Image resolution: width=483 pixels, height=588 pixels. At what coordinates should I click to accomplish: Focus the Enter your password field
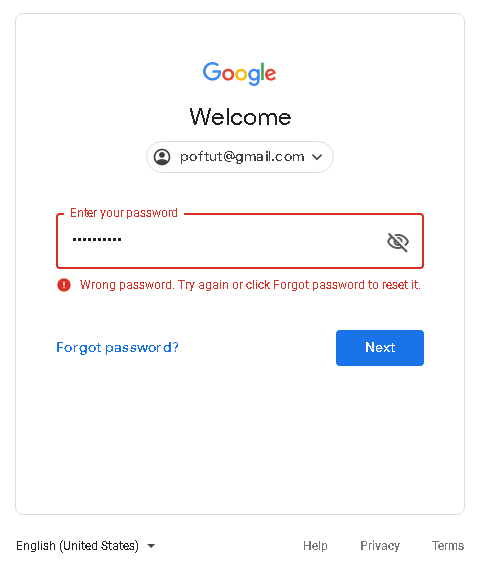coord(240,241)
